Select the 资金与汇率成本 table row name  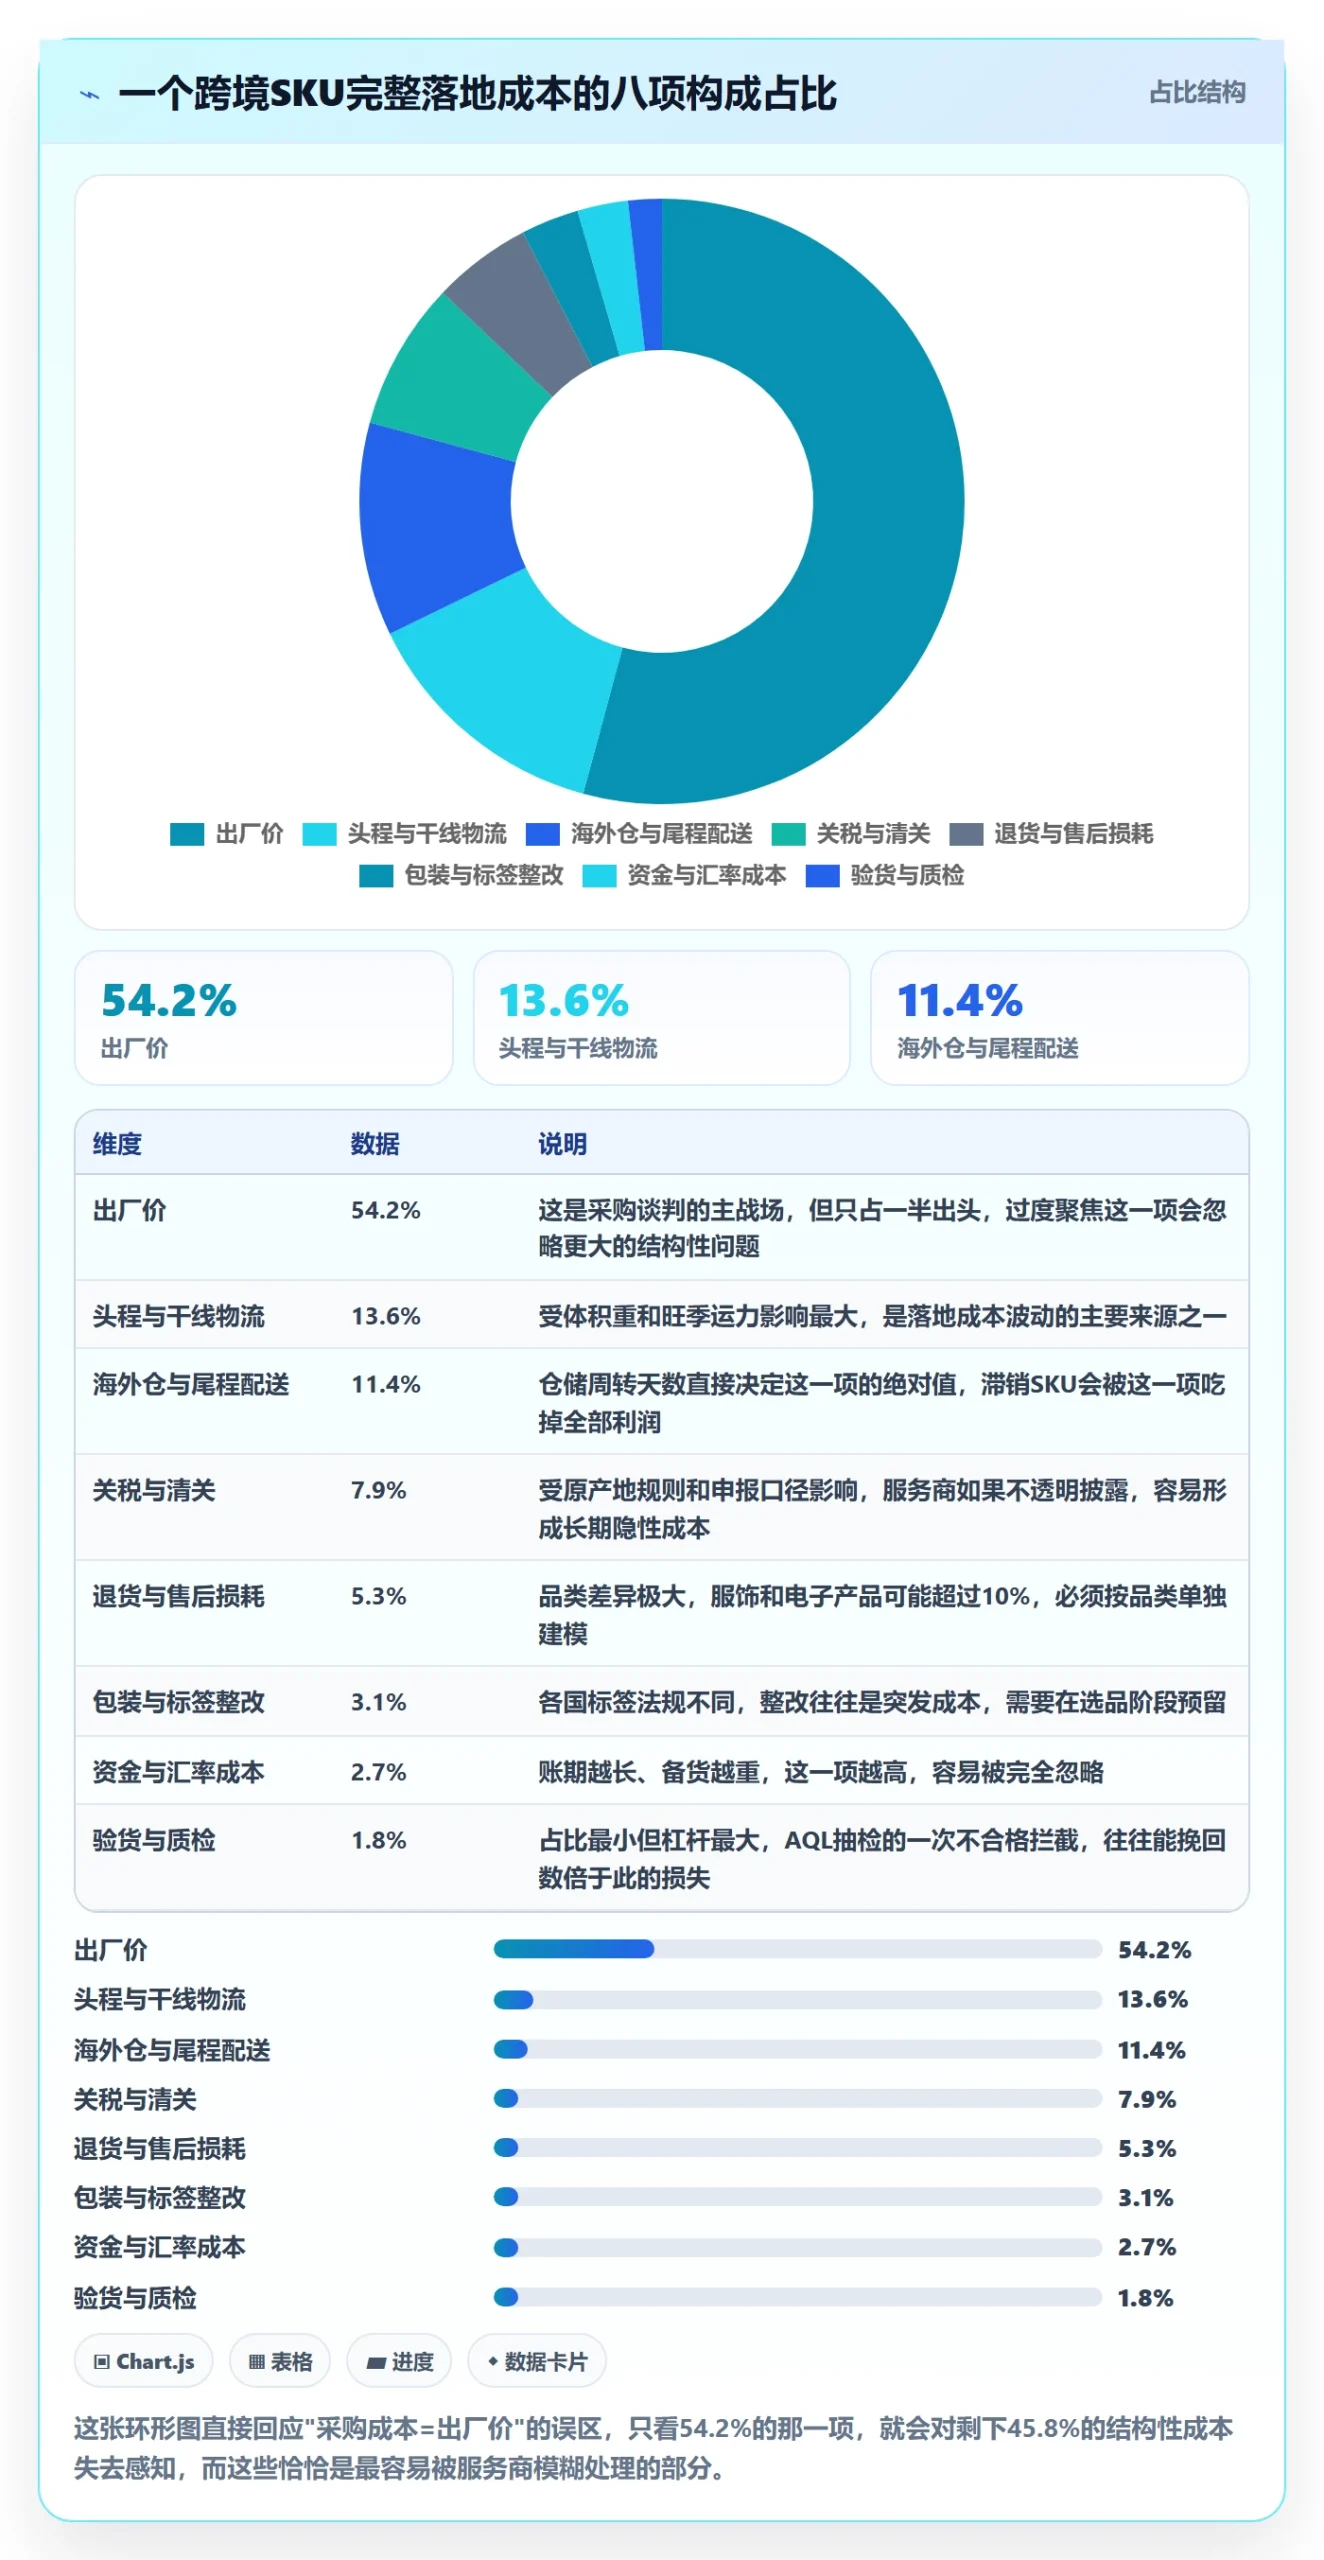point(179,1772)
